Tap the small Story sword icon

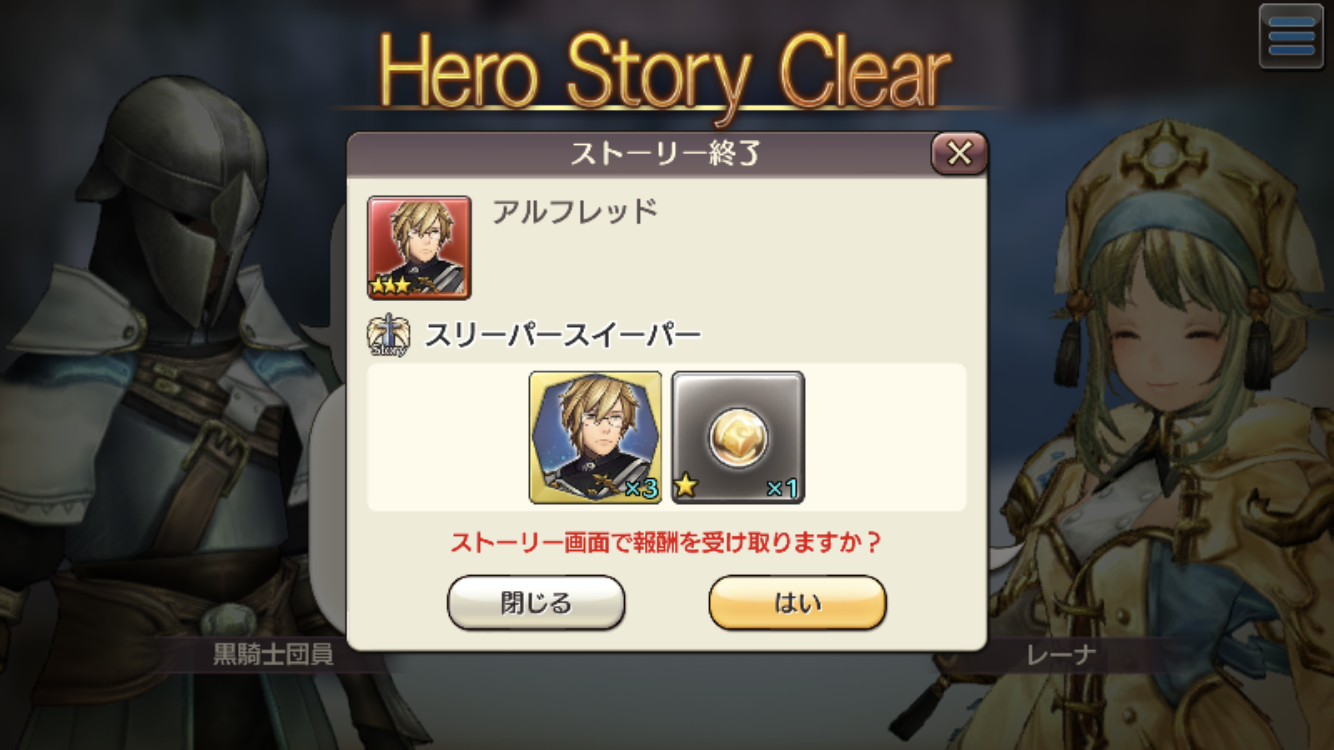[389, 335]
